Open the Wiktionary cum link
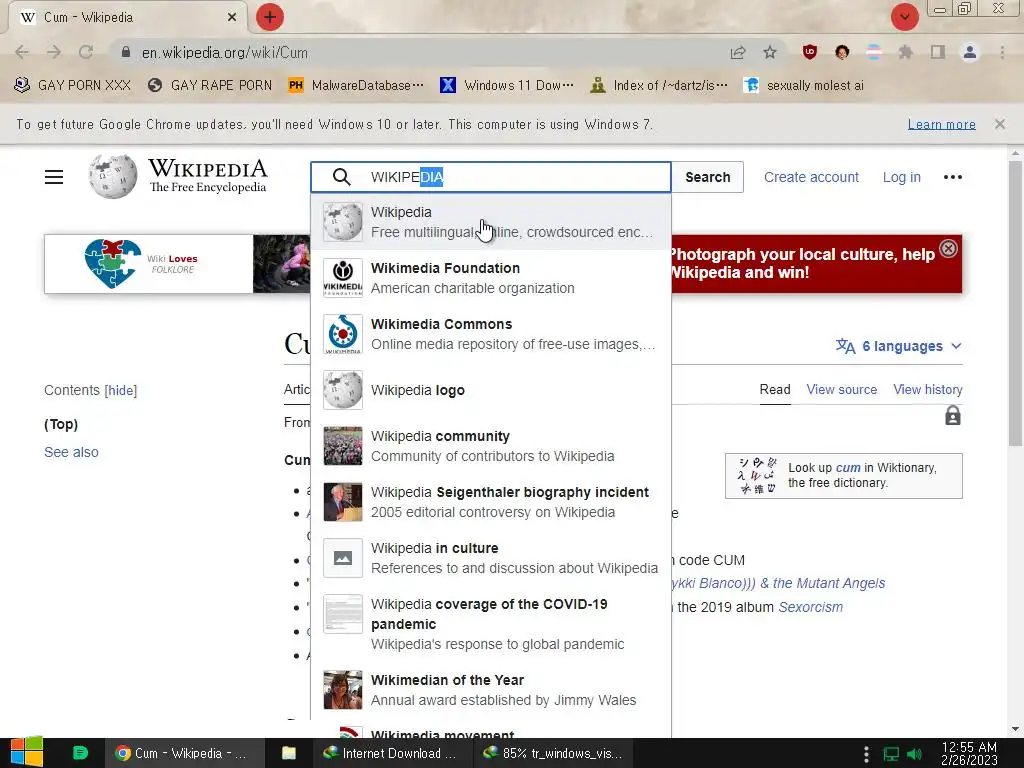Screen dimensions: 1024x768 (848, 468)
